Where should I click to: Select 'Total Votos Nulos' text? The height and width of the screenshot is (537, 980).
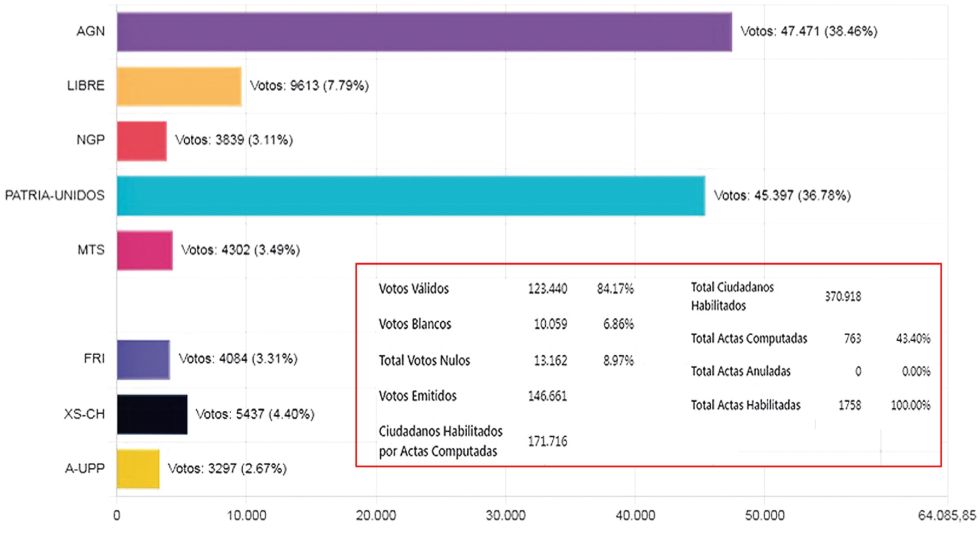[424, 360]
